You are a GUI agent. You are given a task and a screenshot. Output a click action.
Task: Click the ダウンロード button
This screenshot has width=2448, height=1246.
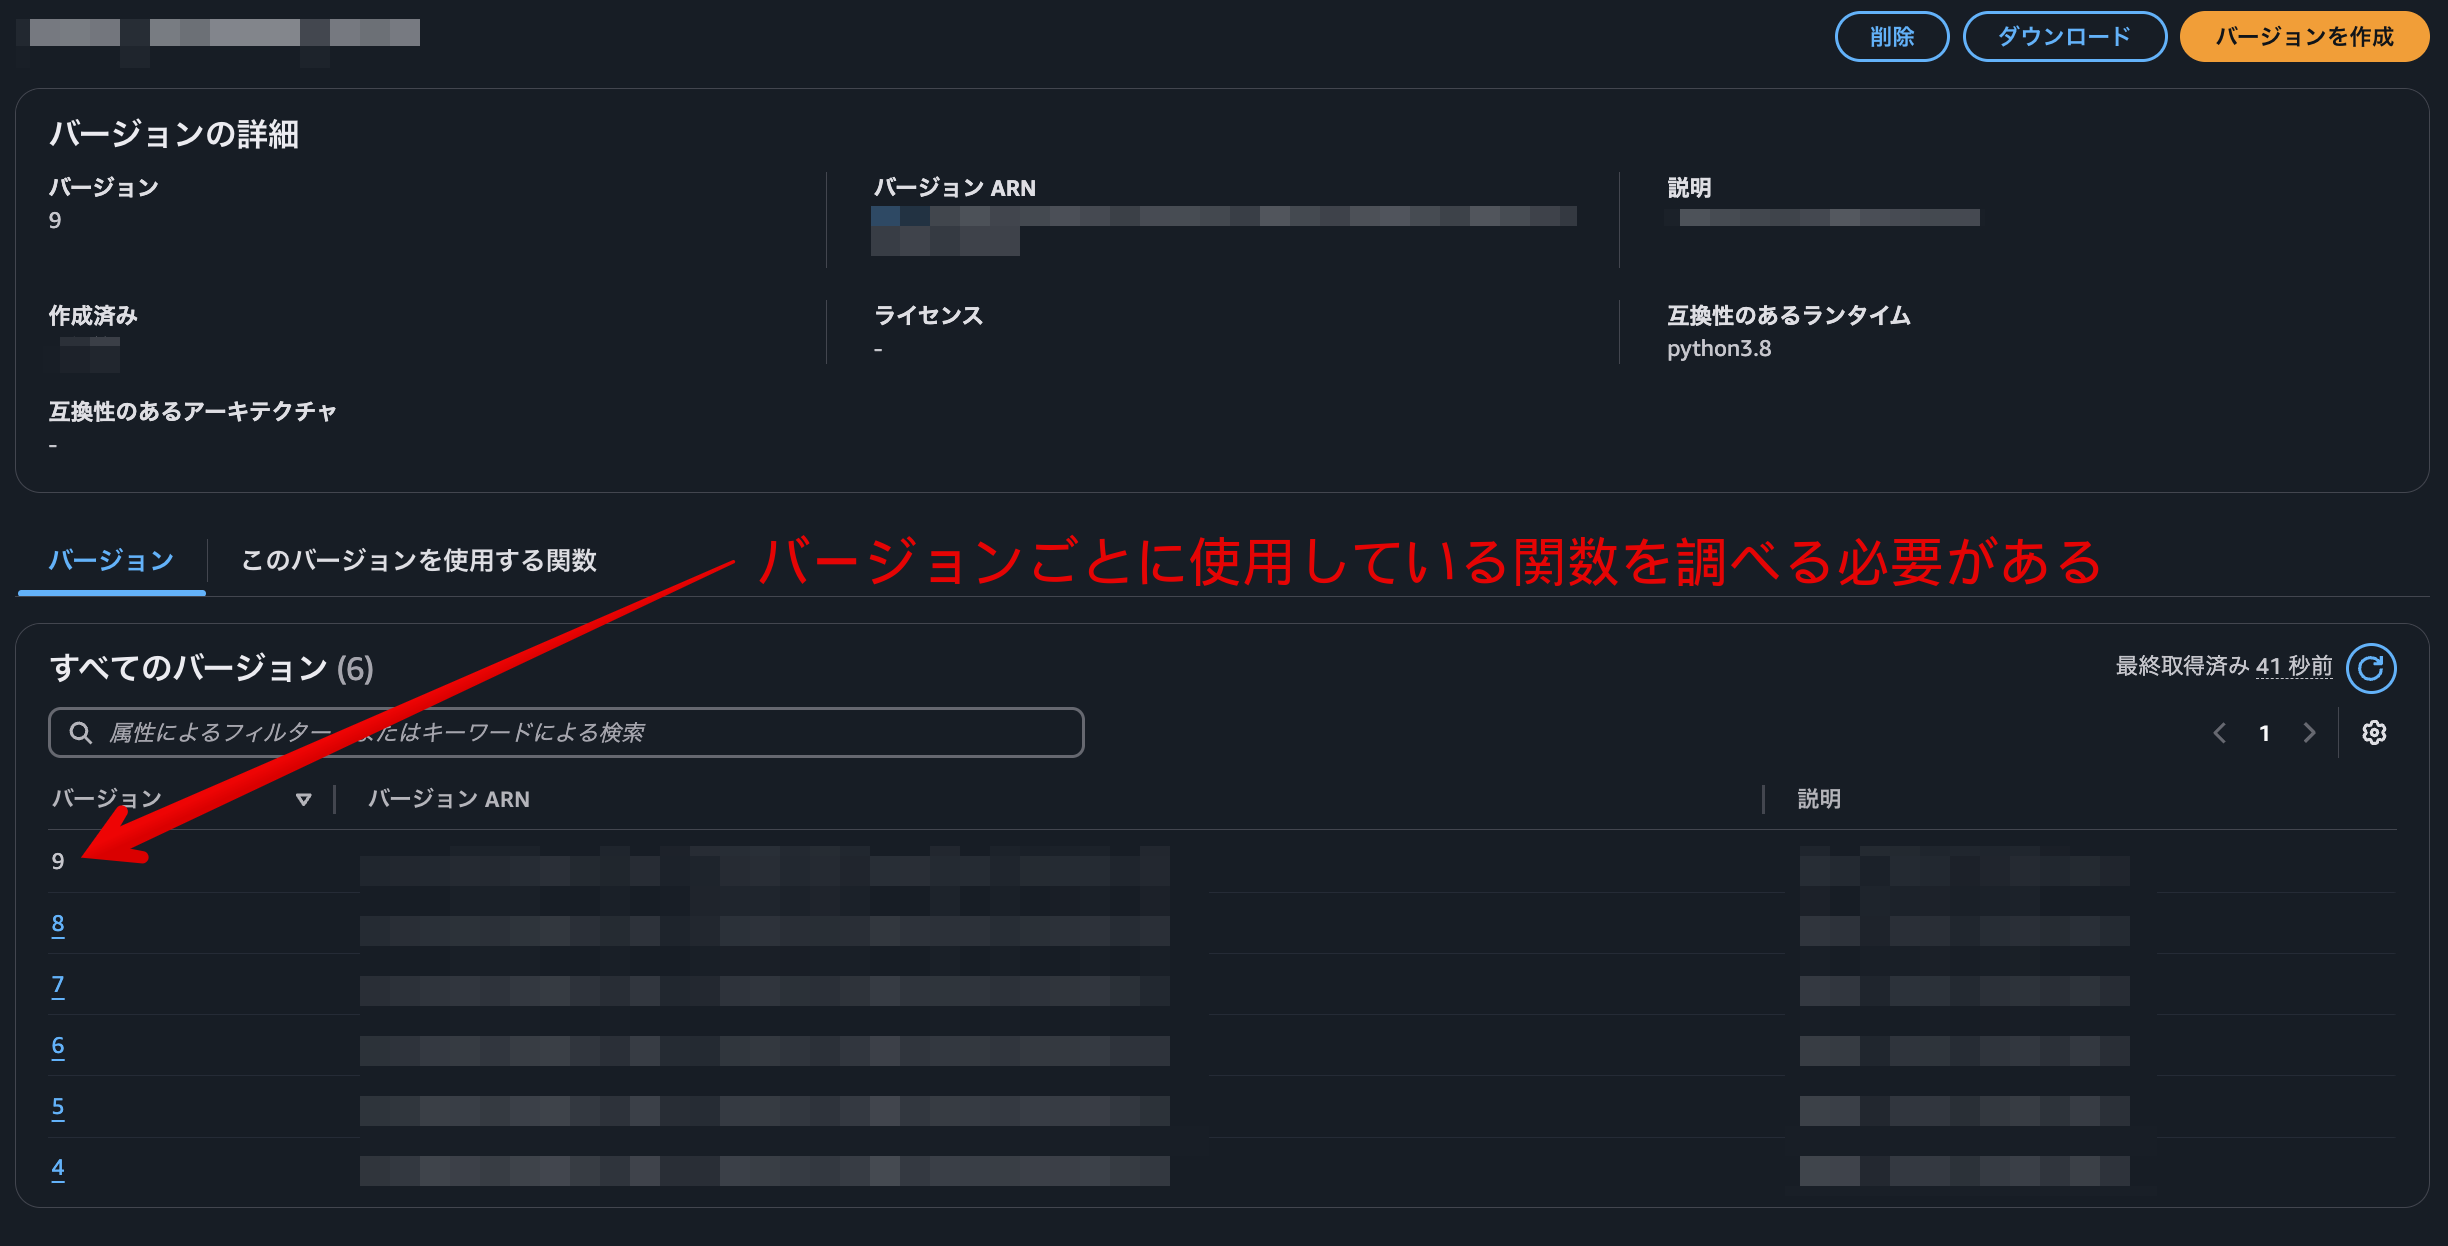[x=2065, y=37]
